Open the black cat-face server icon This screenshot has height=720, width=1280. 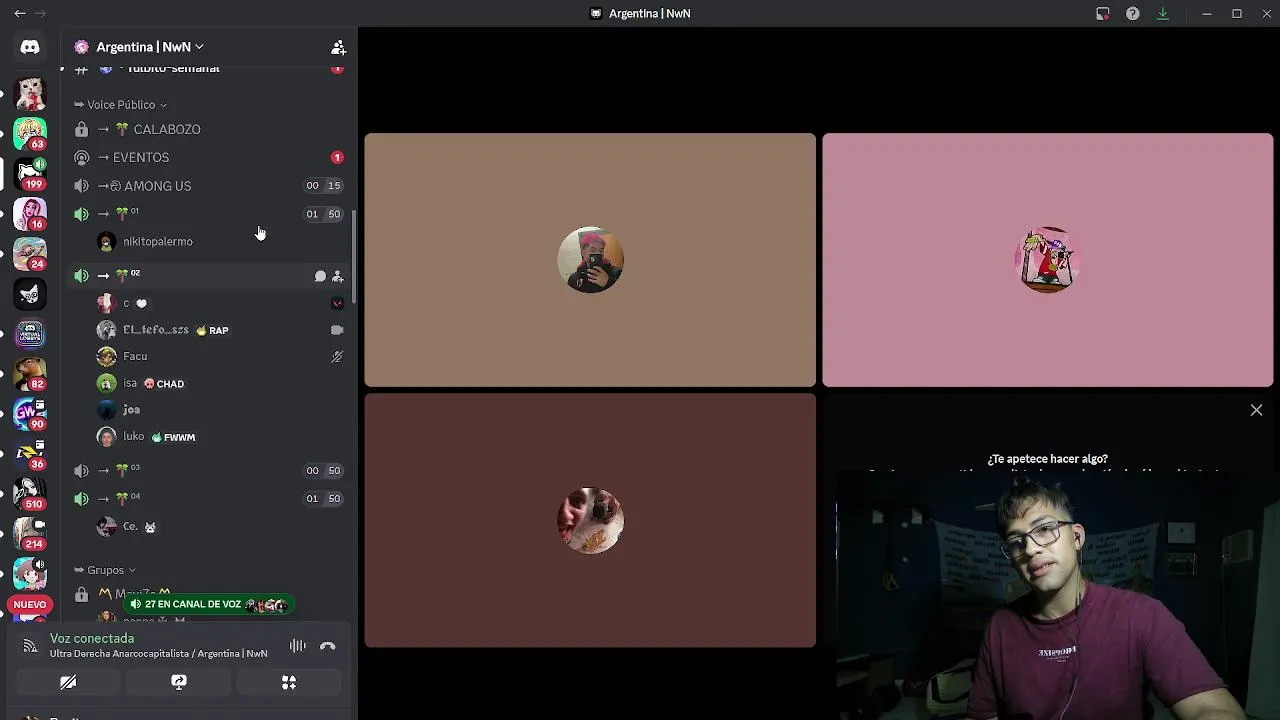30,294
